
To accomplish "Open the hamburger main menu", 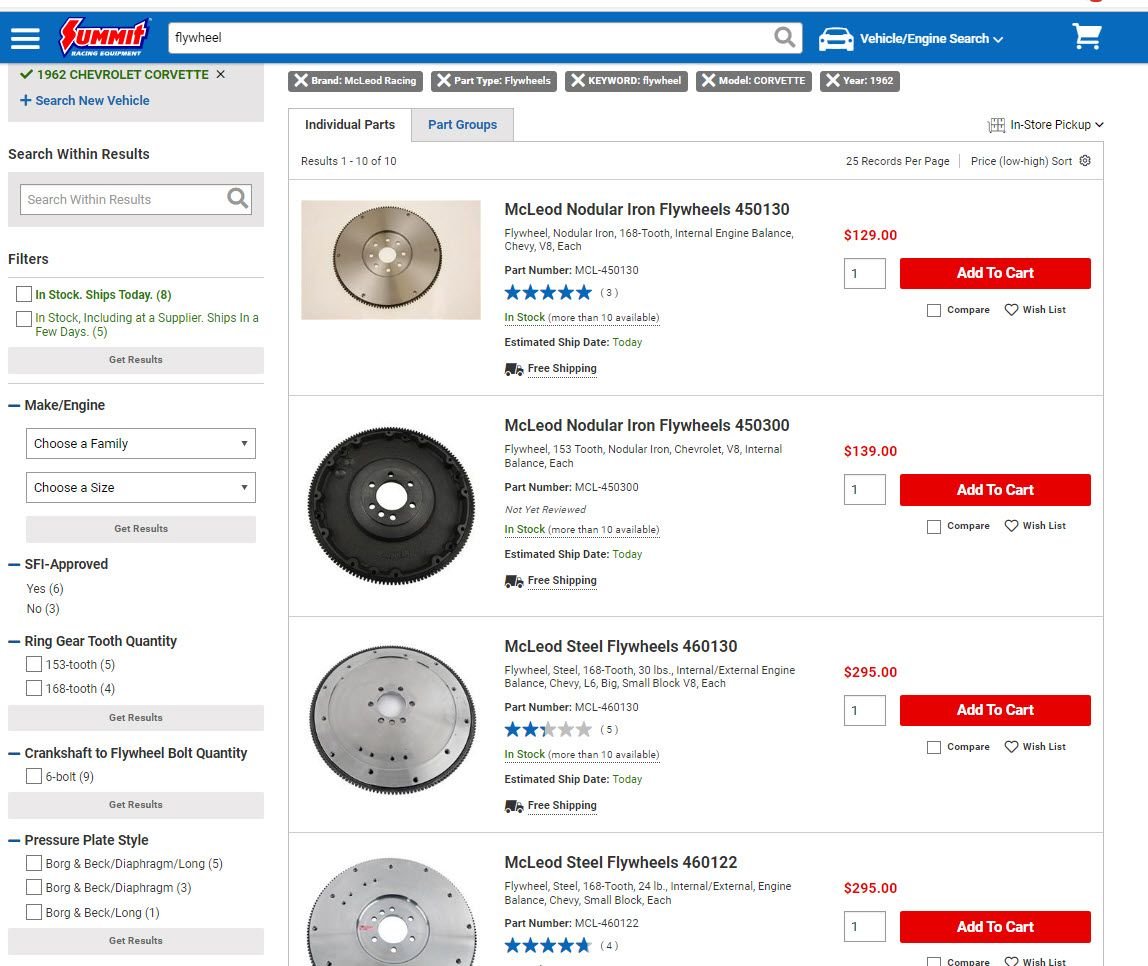I will point(25,38).
